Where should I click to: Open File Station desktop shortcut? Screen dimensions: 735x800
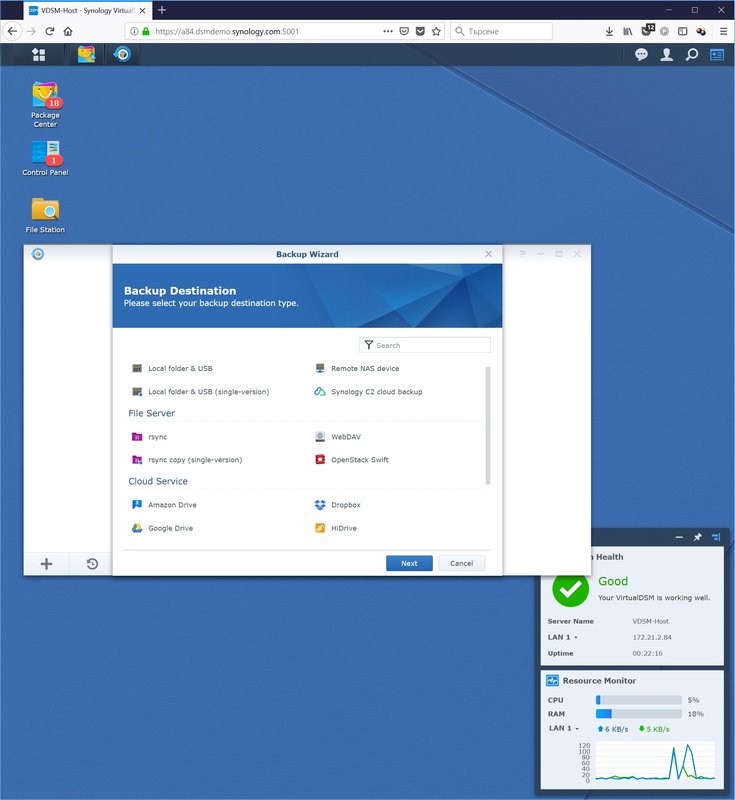[45, 216]
